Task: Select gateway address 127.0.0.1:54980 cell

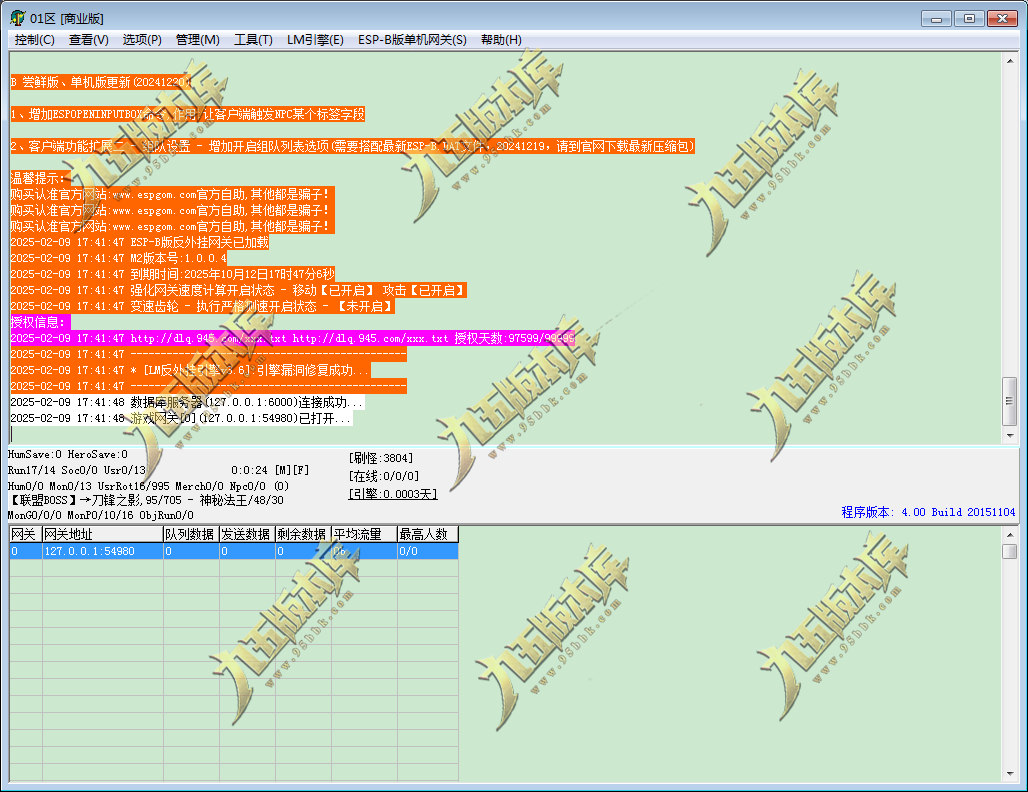Action: [102, 551]
